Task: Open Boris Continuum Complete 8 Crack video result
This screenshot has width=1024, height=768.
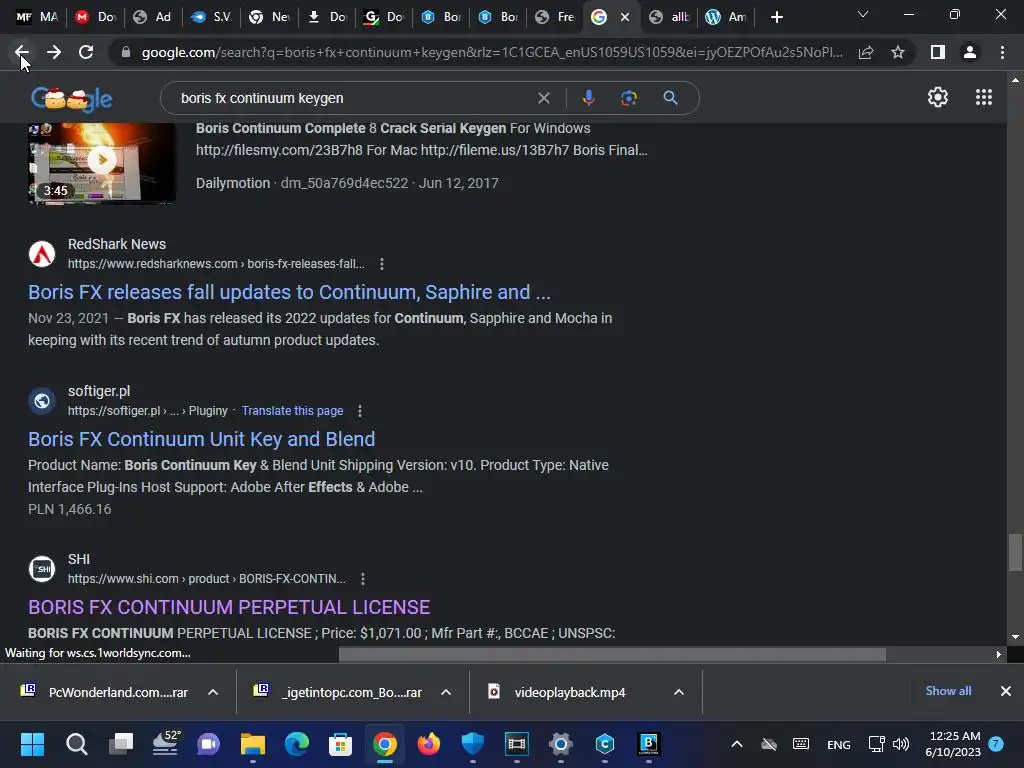Action: pos(393,128)
